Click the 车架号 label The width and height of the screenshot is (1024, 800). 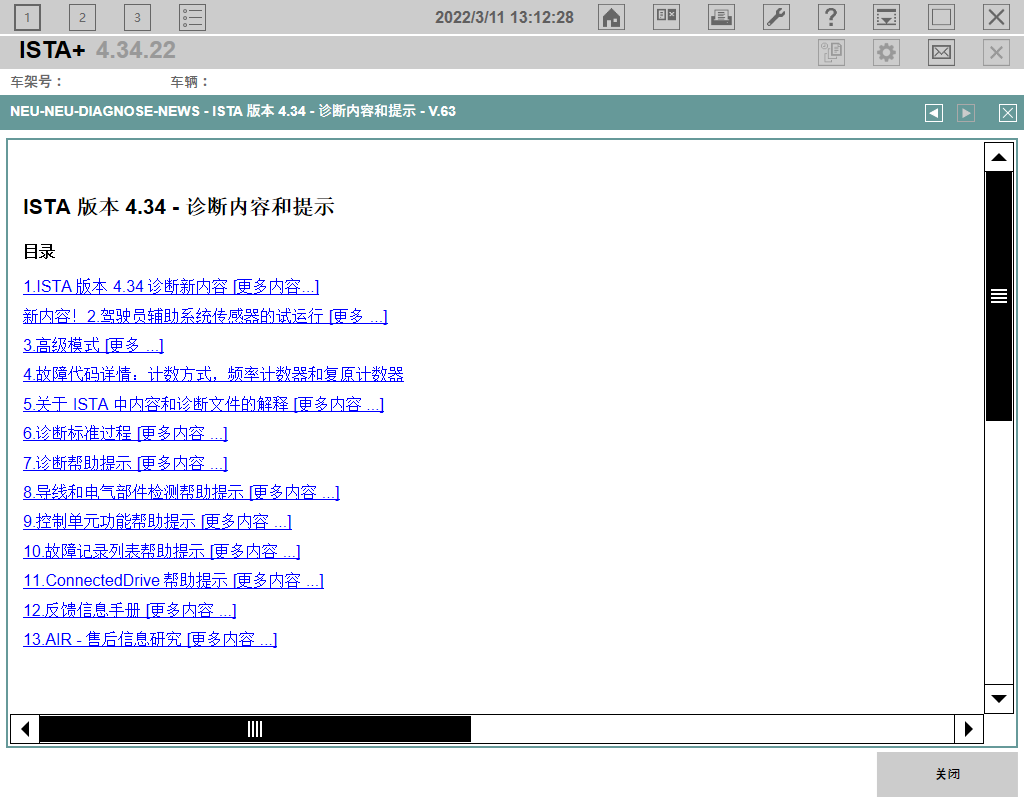click(x=37, y=82)
